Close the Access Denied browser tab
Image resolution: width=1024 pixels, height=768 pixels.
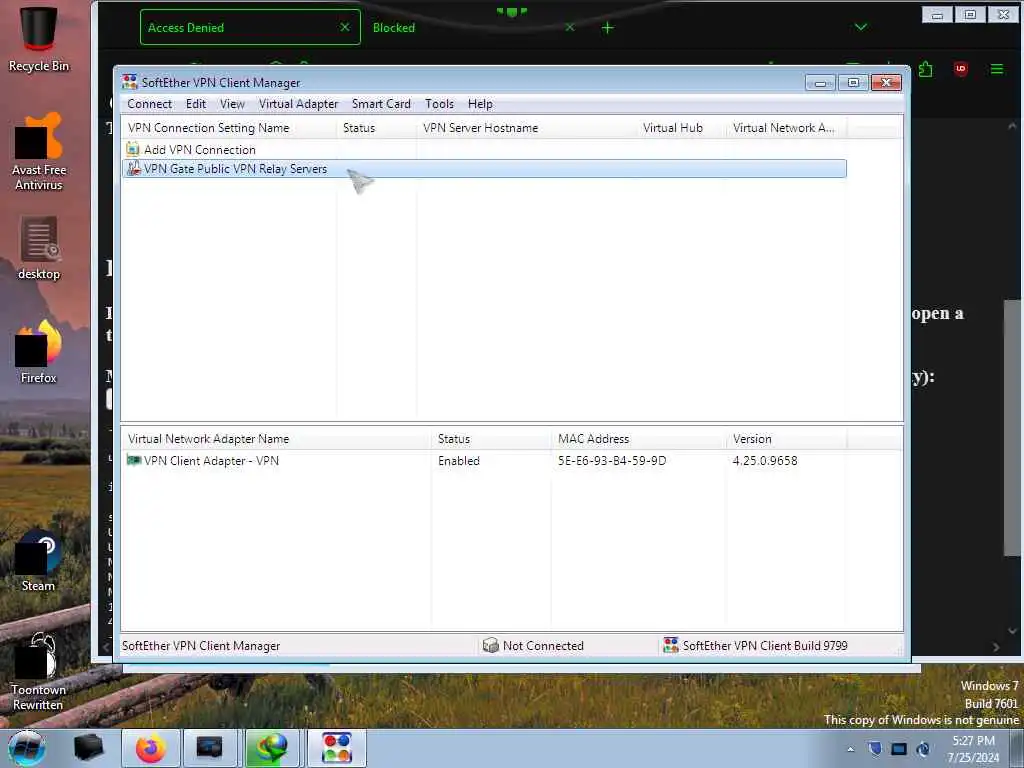345,27
